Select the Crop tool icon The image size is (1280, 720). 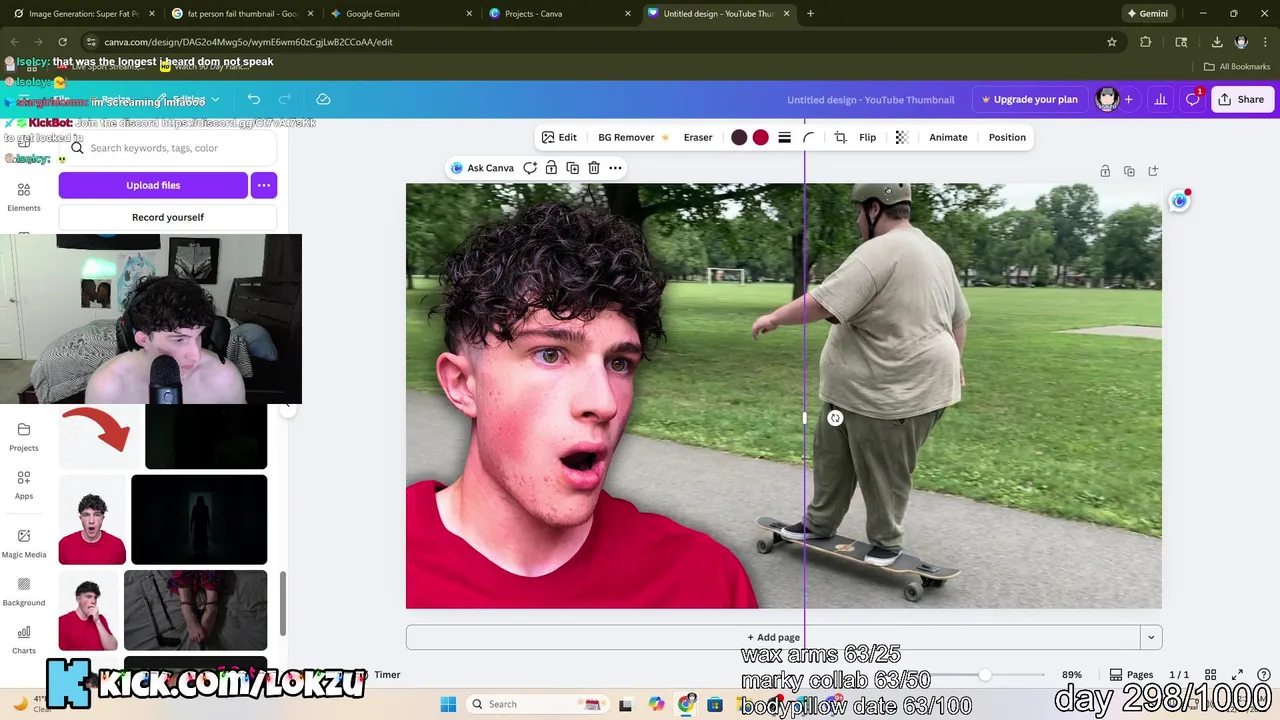[840, 137]
